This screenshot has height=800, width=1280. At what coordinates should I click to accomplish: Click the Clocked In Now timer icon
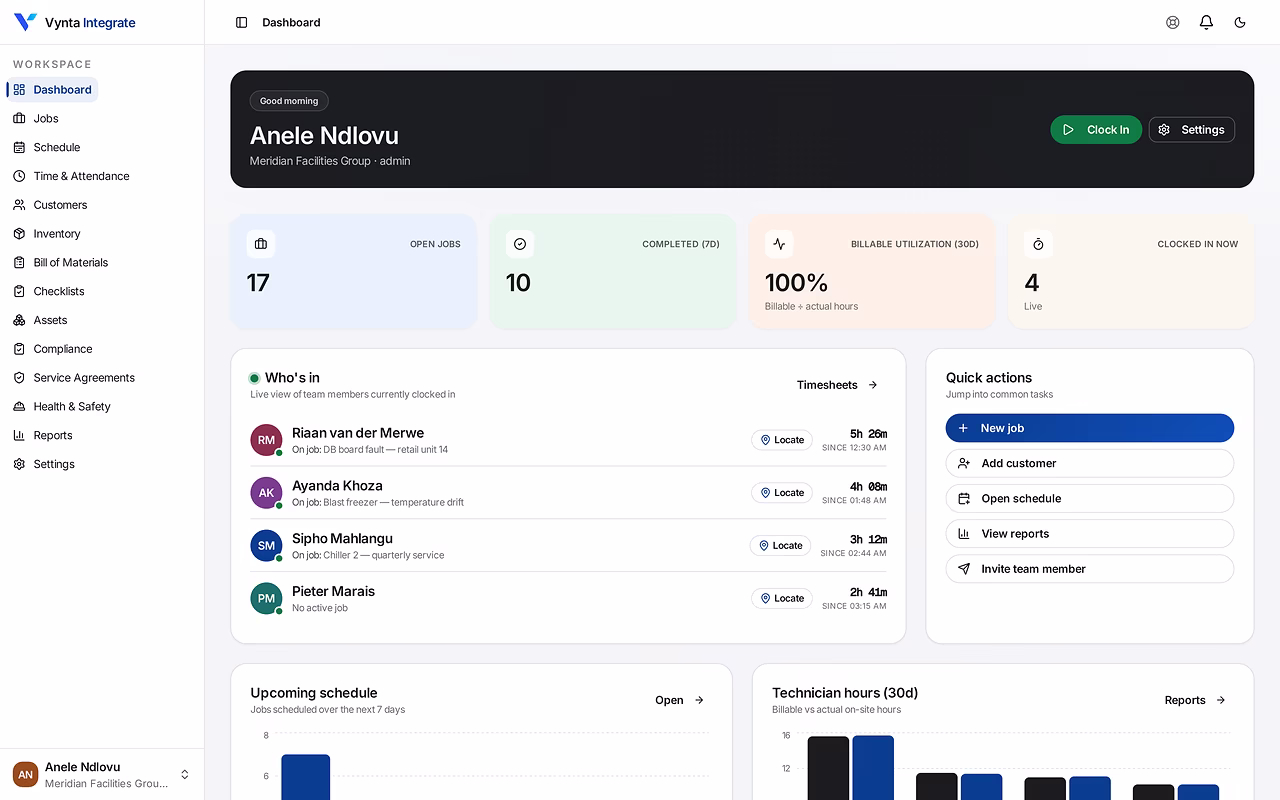point(1038,244)
